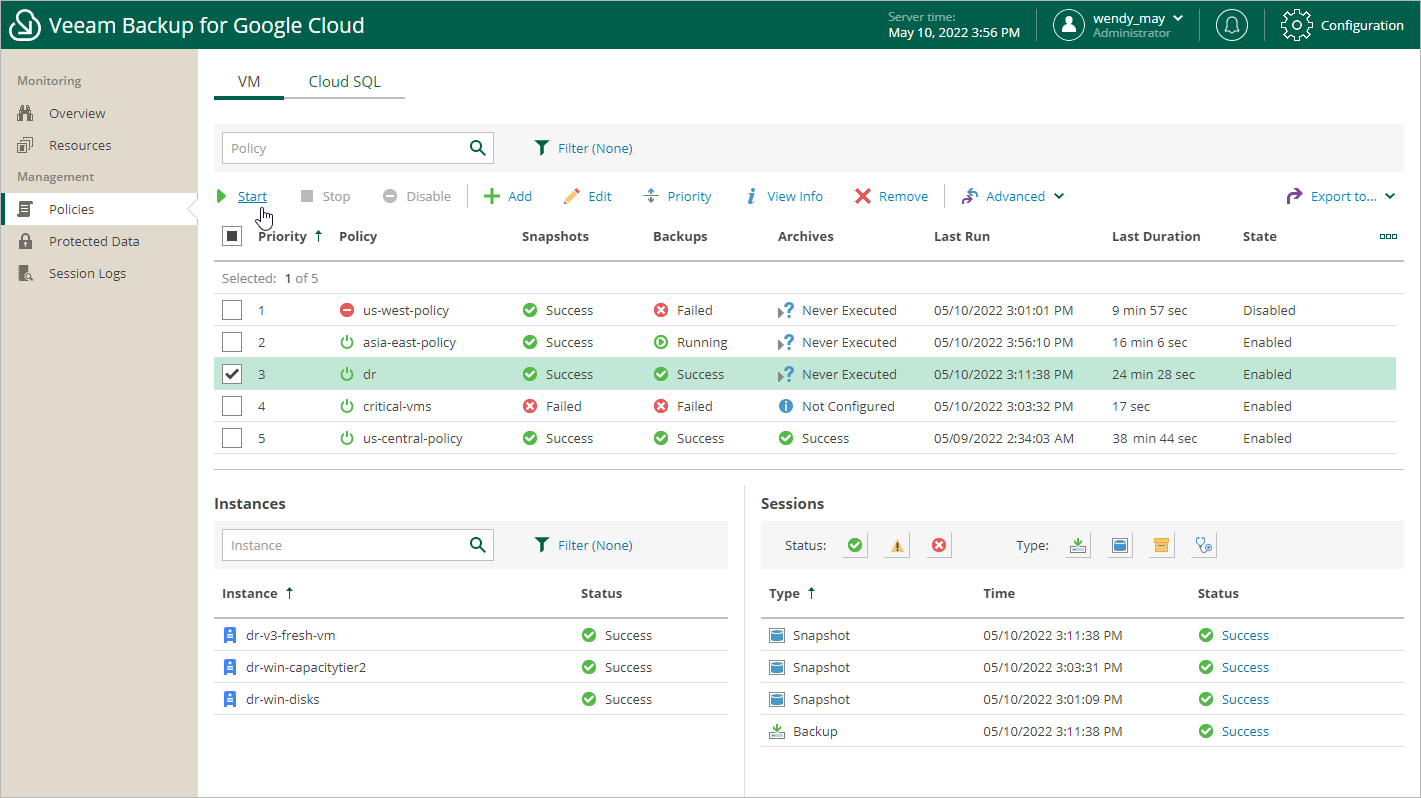This screenshot has height=798, width=1421.
Task: Click the Policy search magnifier icon
Action: 477,148
